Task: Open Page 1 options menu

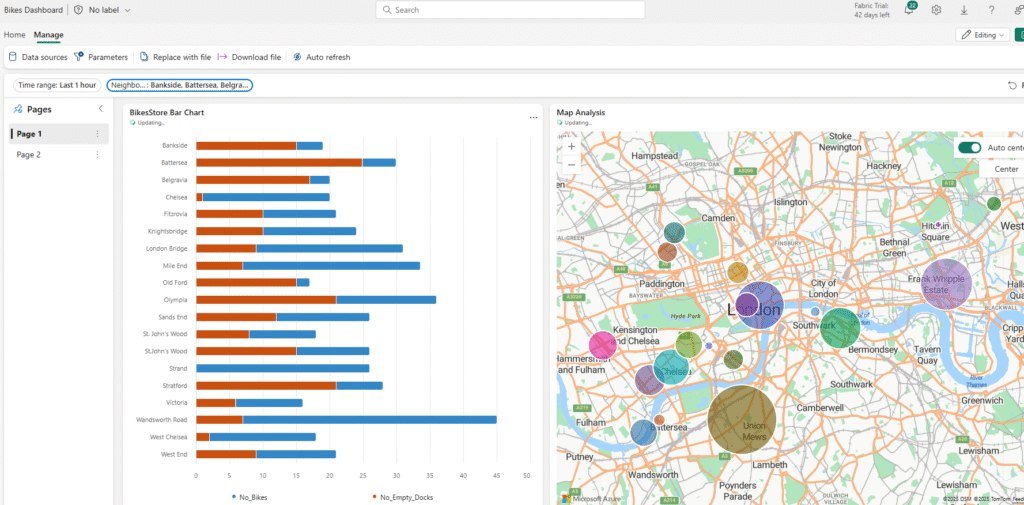Action: coord(97,134)
